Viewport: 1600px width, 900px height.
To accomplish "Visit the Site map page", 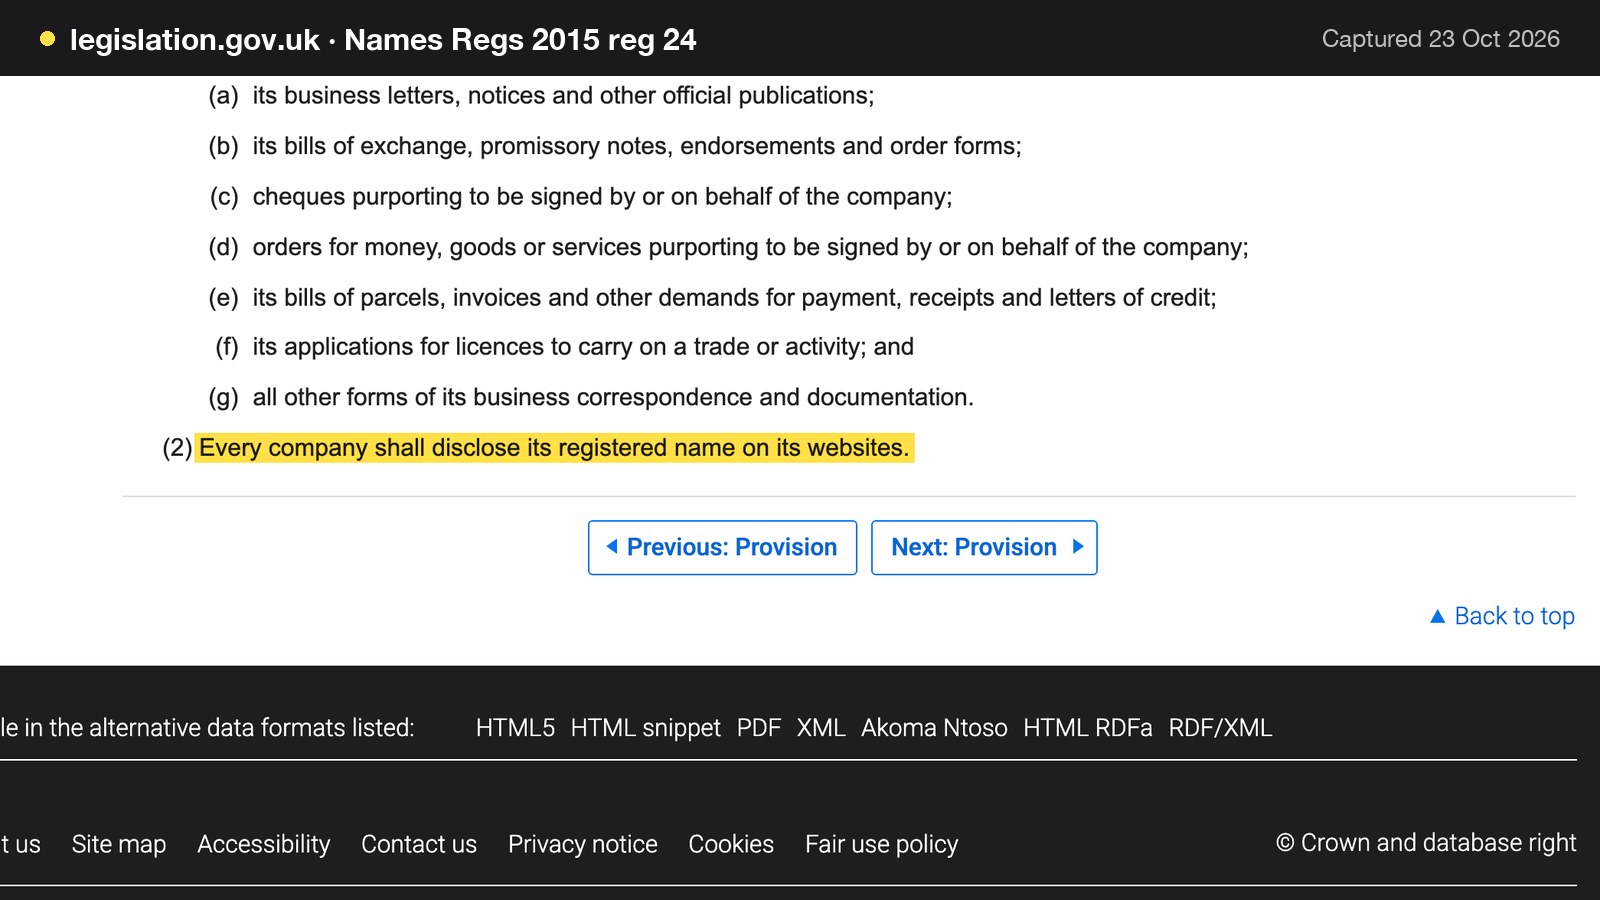I will (119, 844).
